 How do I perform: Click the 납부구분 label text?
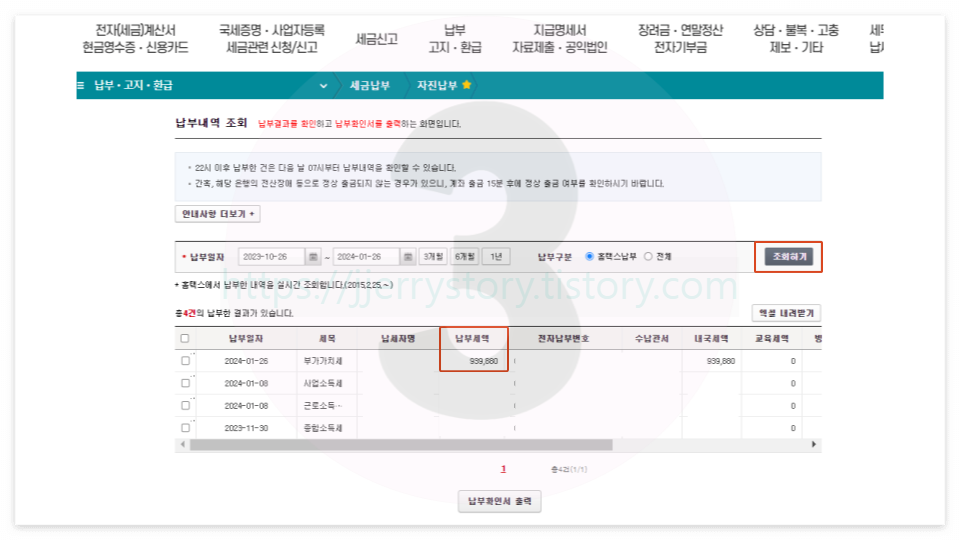pos(555,257)
